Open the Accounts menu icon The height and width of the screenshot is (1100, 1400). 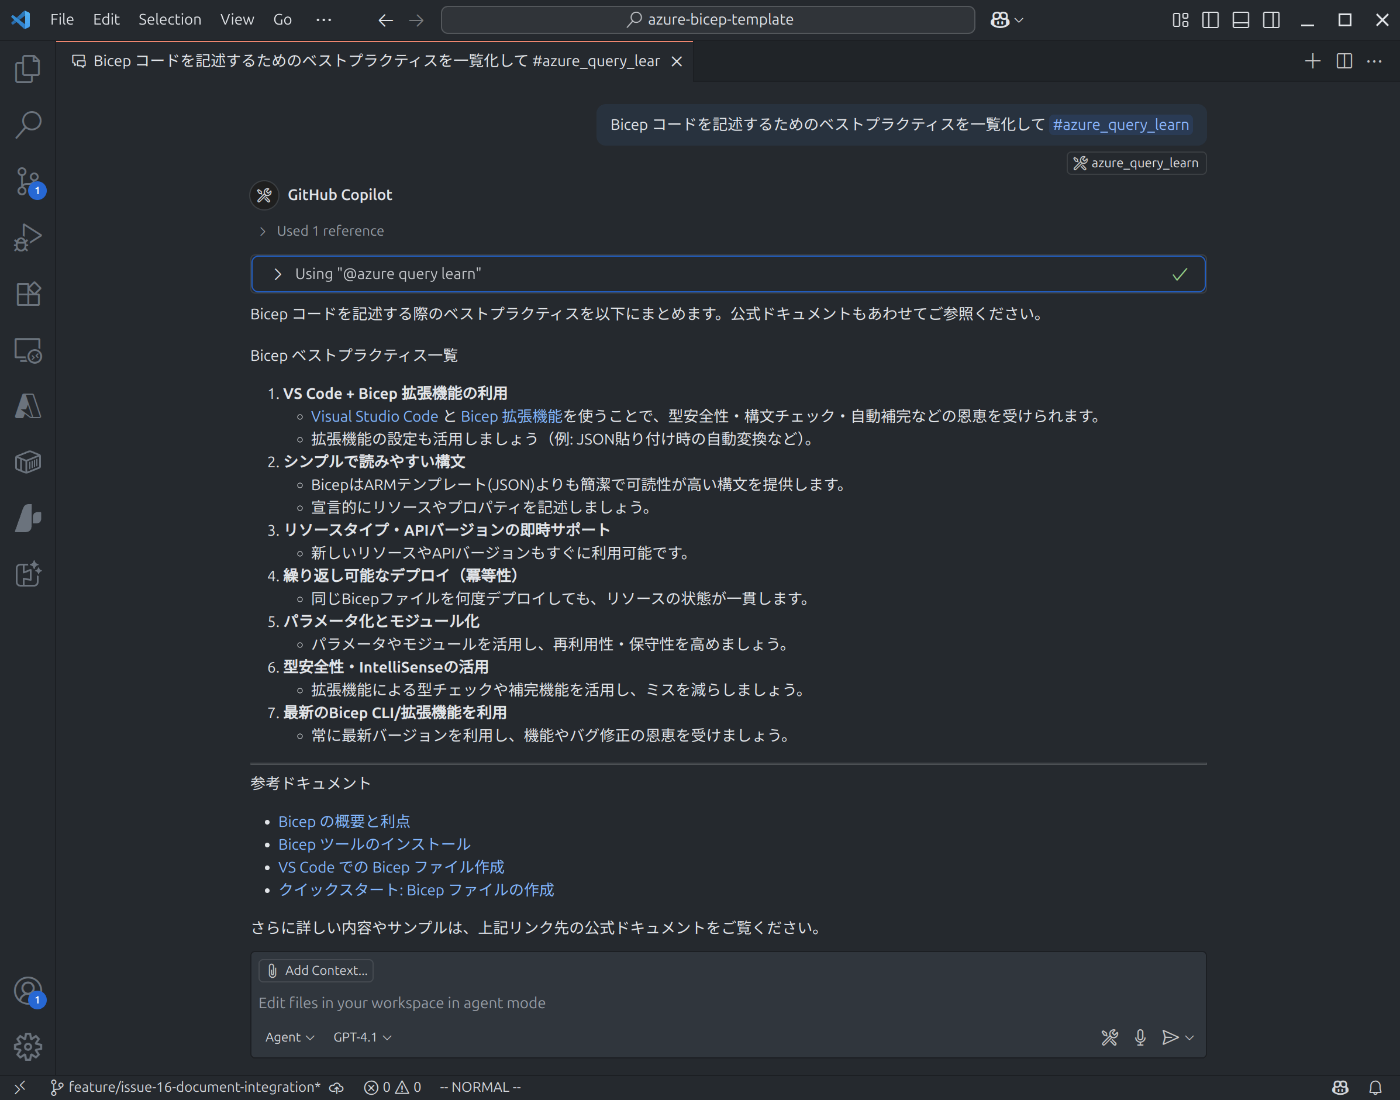(x=28, y=991)
